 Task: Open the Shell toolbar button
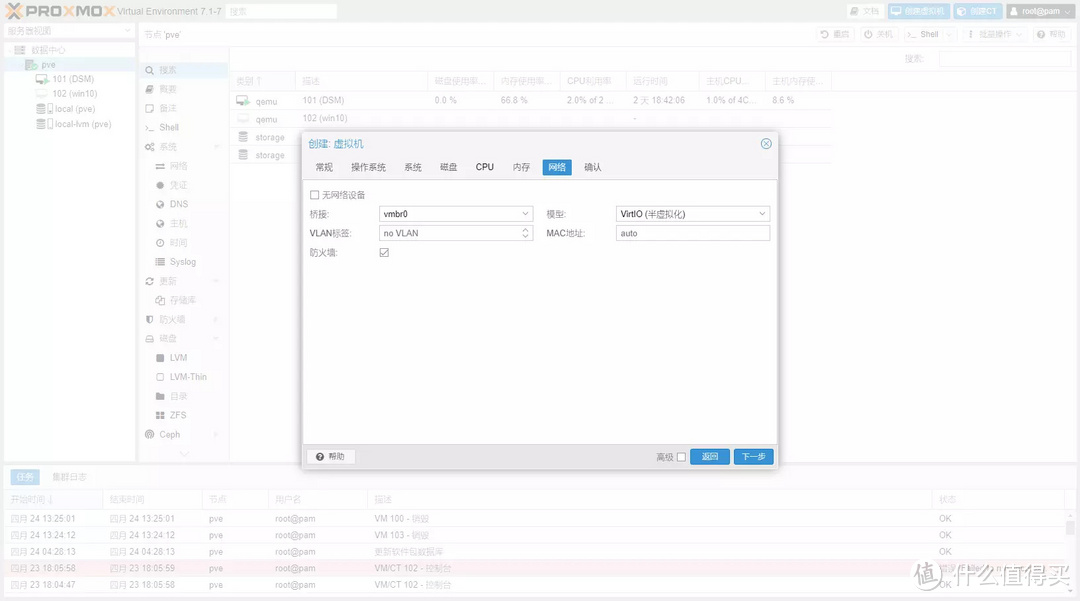coord(923,34)
